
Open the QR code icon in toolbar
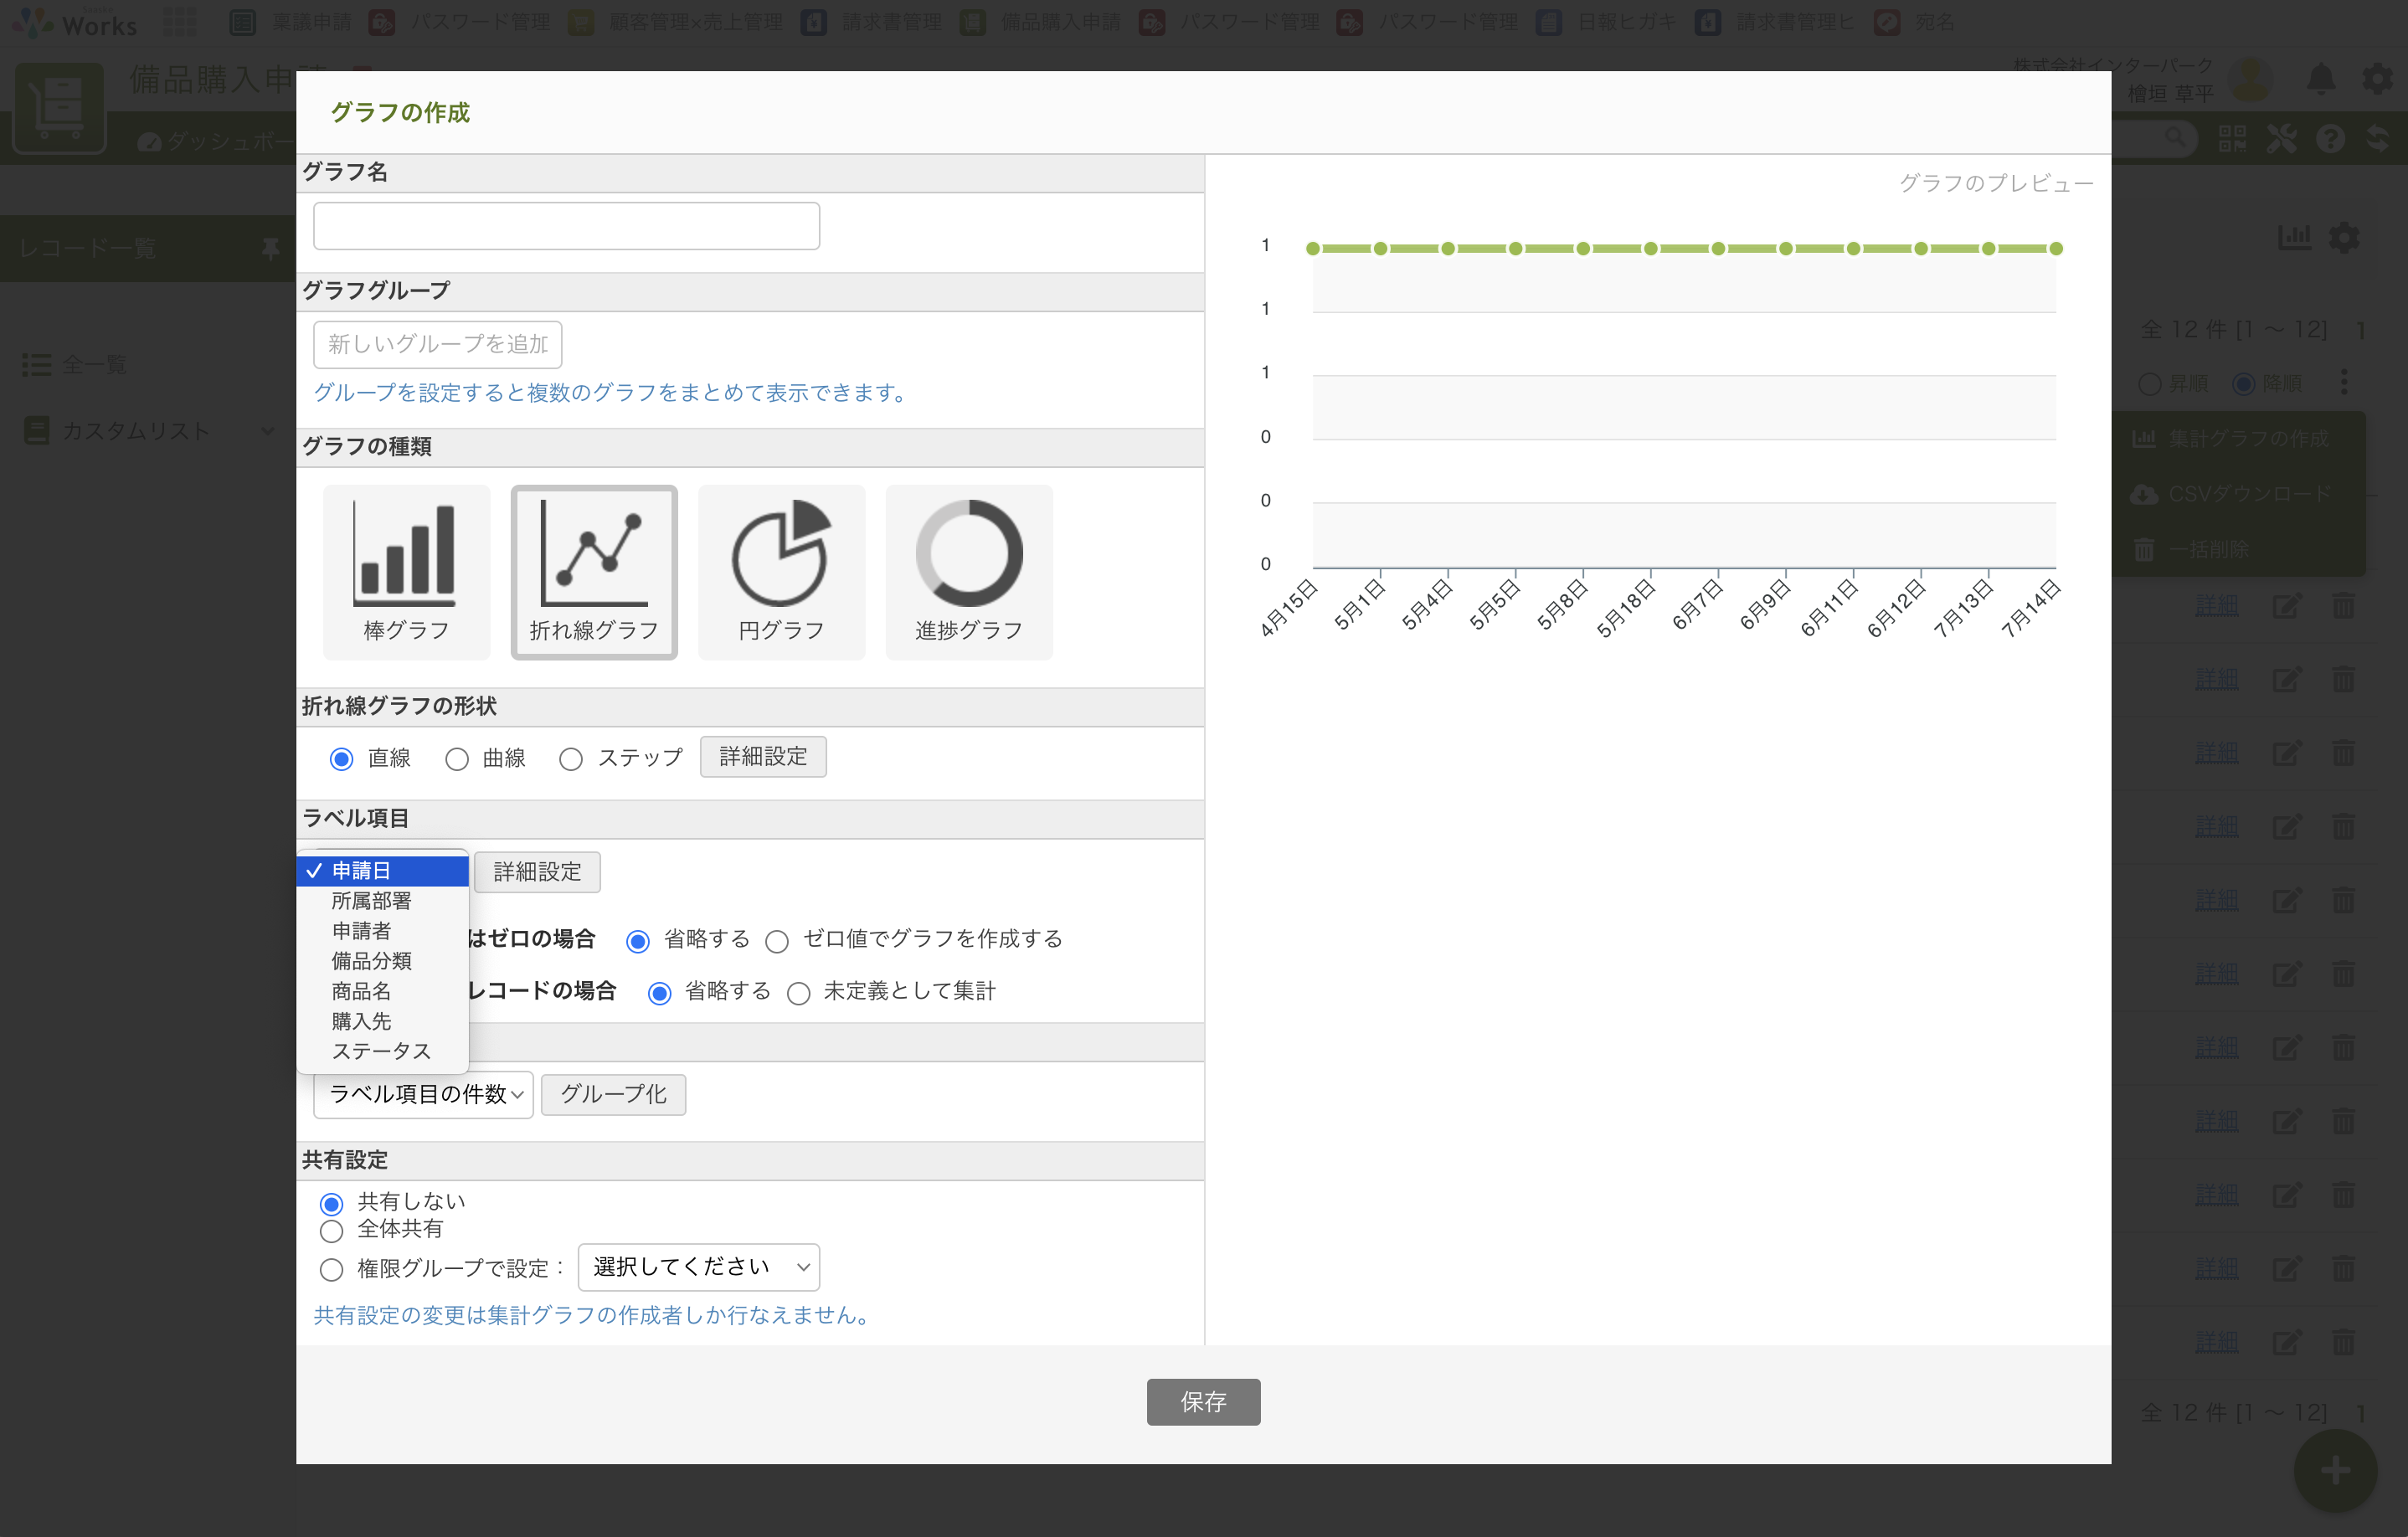[x=2232, y=139]
